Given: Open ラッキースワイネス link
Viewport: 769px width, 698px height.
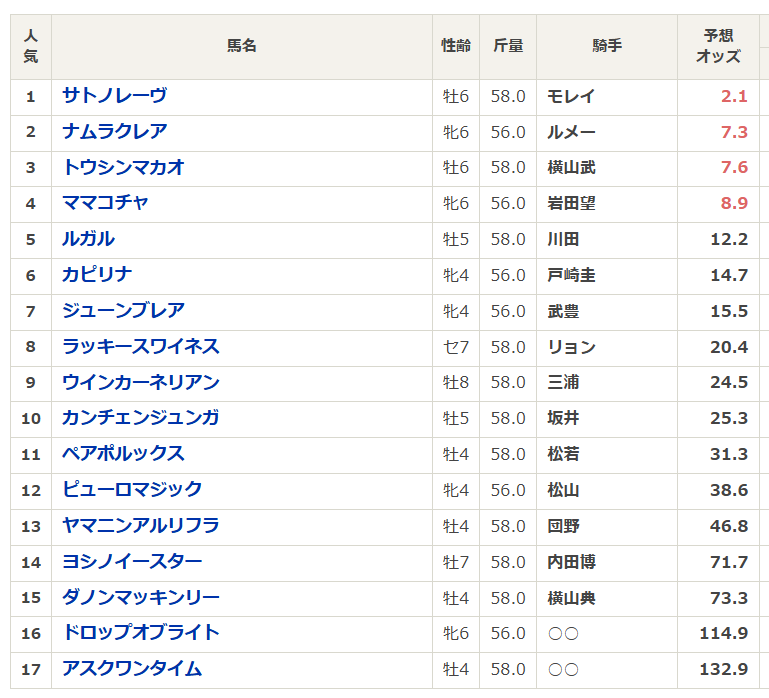Looking at the screenshot, I should (x=140, y=347).
